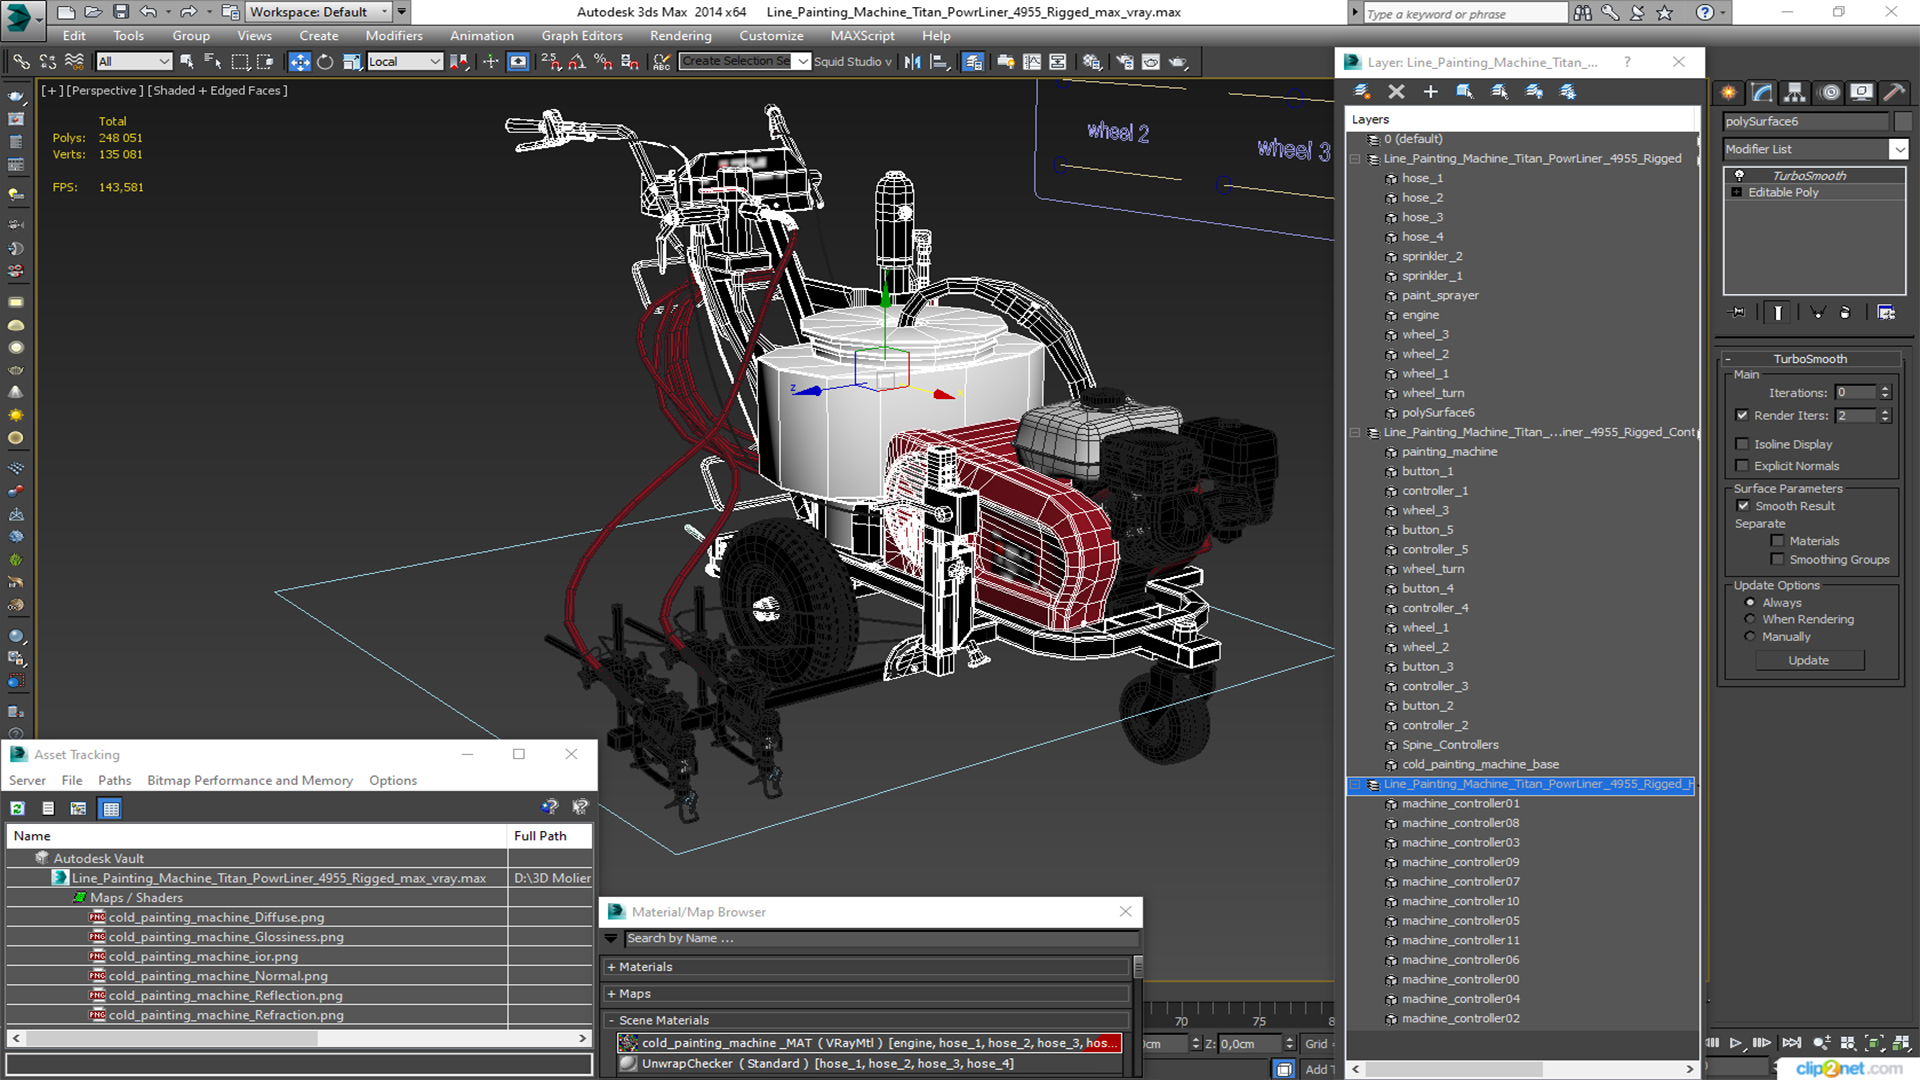Click the Undo arrow in title bar
Image resolution: width=1920 pixels, height=1080 pixels.
(148, 12)
